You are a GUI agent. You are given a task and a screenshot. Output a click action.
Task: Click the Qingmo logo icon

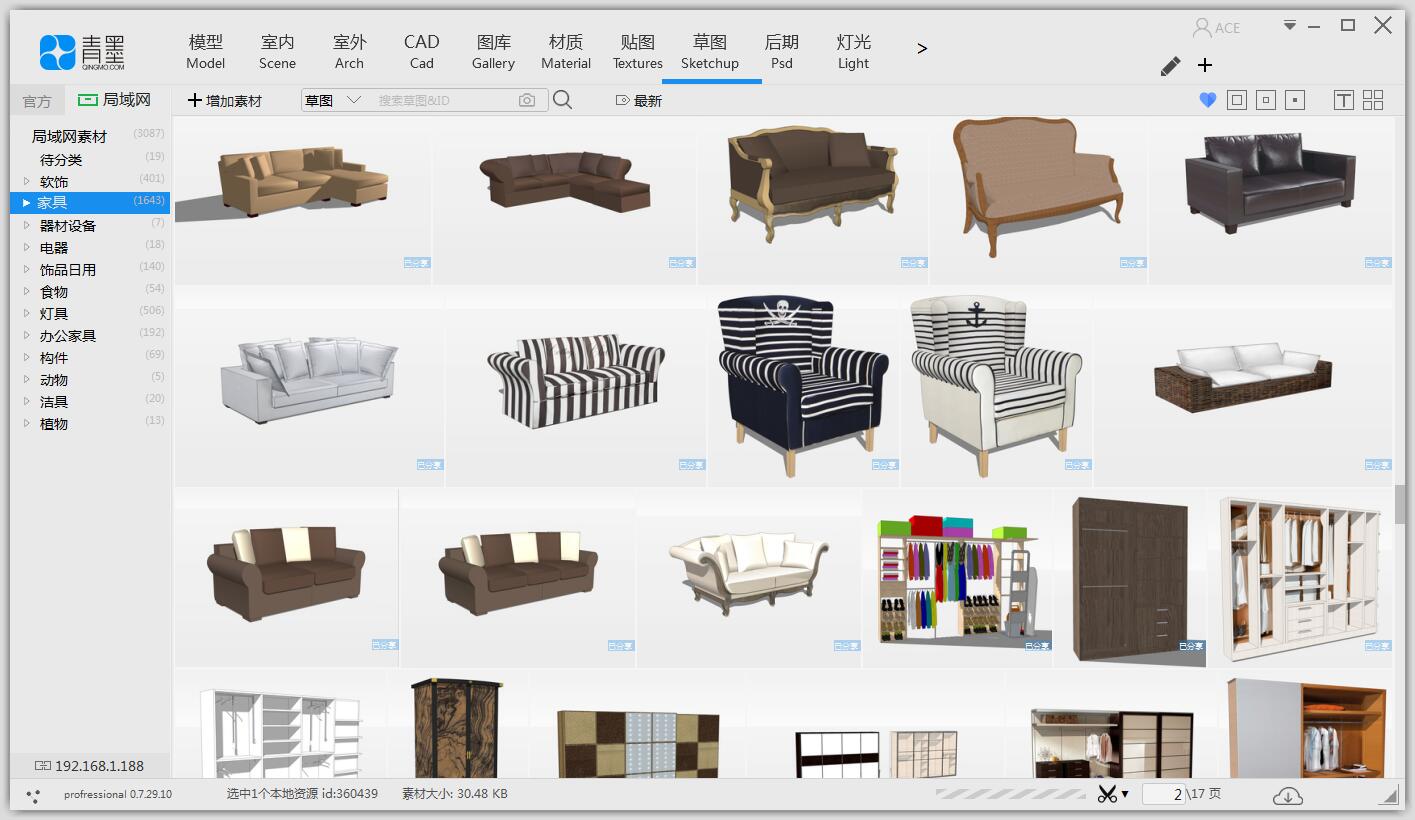tap(58, 52)
